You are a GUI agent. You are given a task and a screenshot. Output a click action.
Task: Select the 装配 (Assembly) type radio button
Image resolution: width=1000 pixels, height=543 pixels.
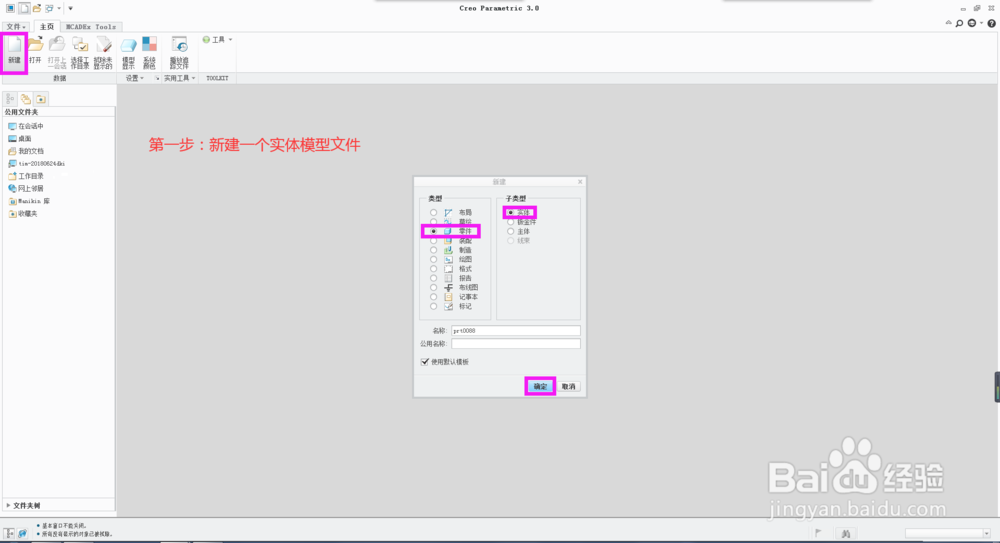434,241
